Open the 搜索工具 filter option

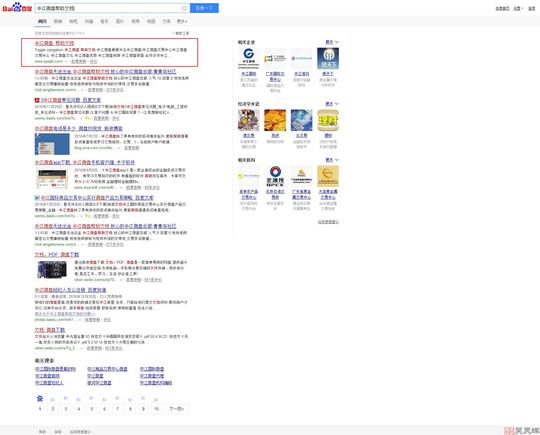click(181, 33)
